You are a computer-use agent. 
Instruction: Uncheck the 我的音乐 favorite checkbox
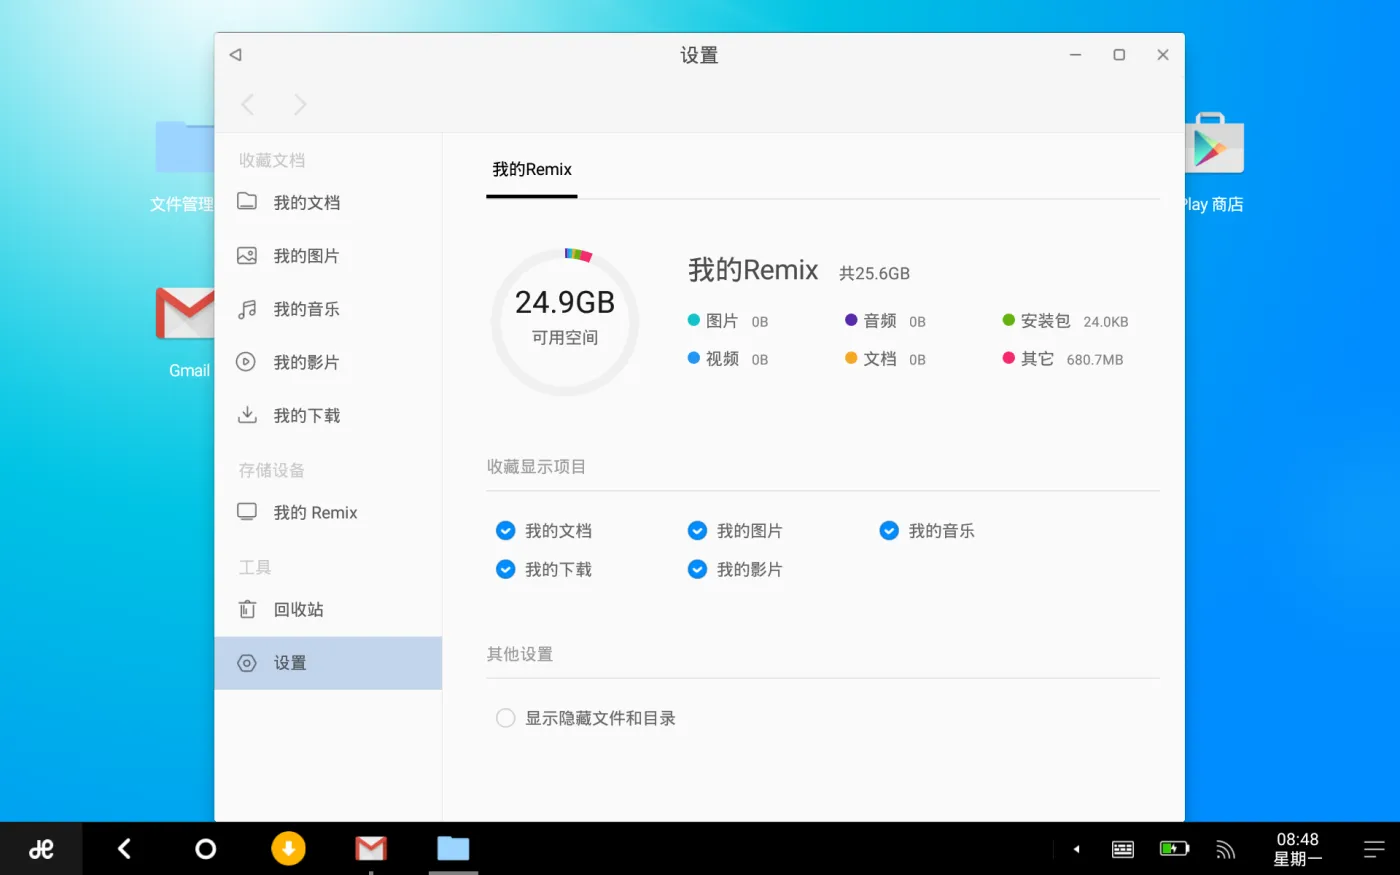pyautogui.click(x=889, y=531)
